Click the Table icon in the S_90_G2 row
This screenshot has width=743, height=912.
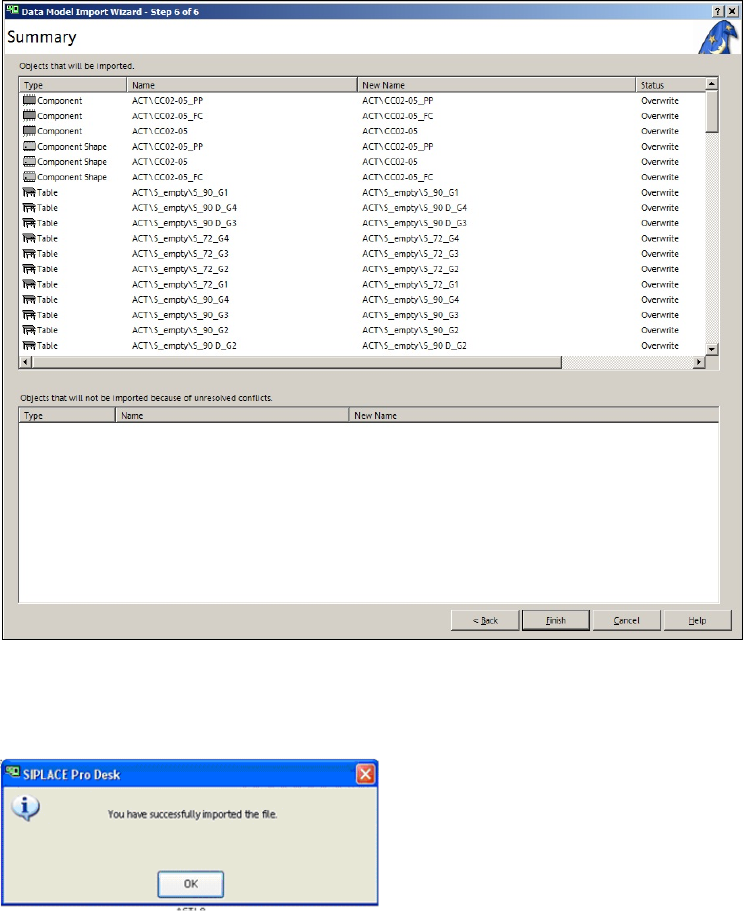(x=29, y=329)
